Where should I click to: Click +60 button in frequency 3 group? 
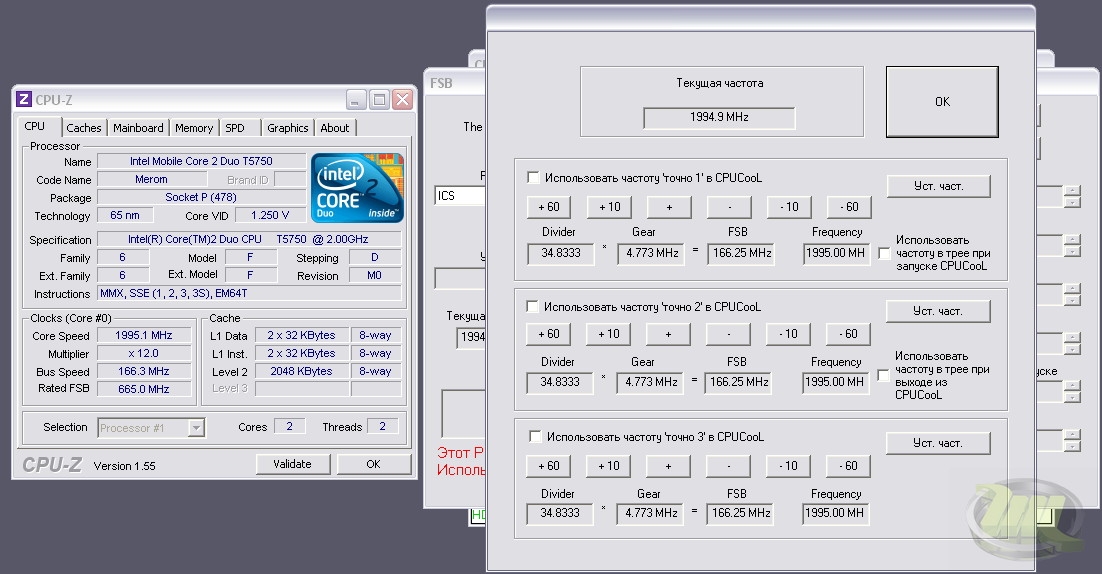[x=548, y=466]
